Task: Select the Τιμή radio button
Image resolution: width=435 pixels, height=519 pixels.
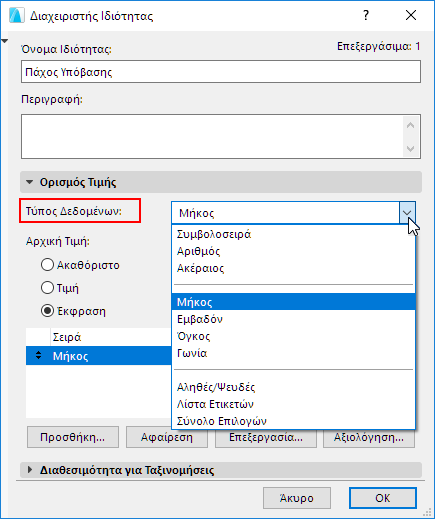Action: tap(47, 288)
